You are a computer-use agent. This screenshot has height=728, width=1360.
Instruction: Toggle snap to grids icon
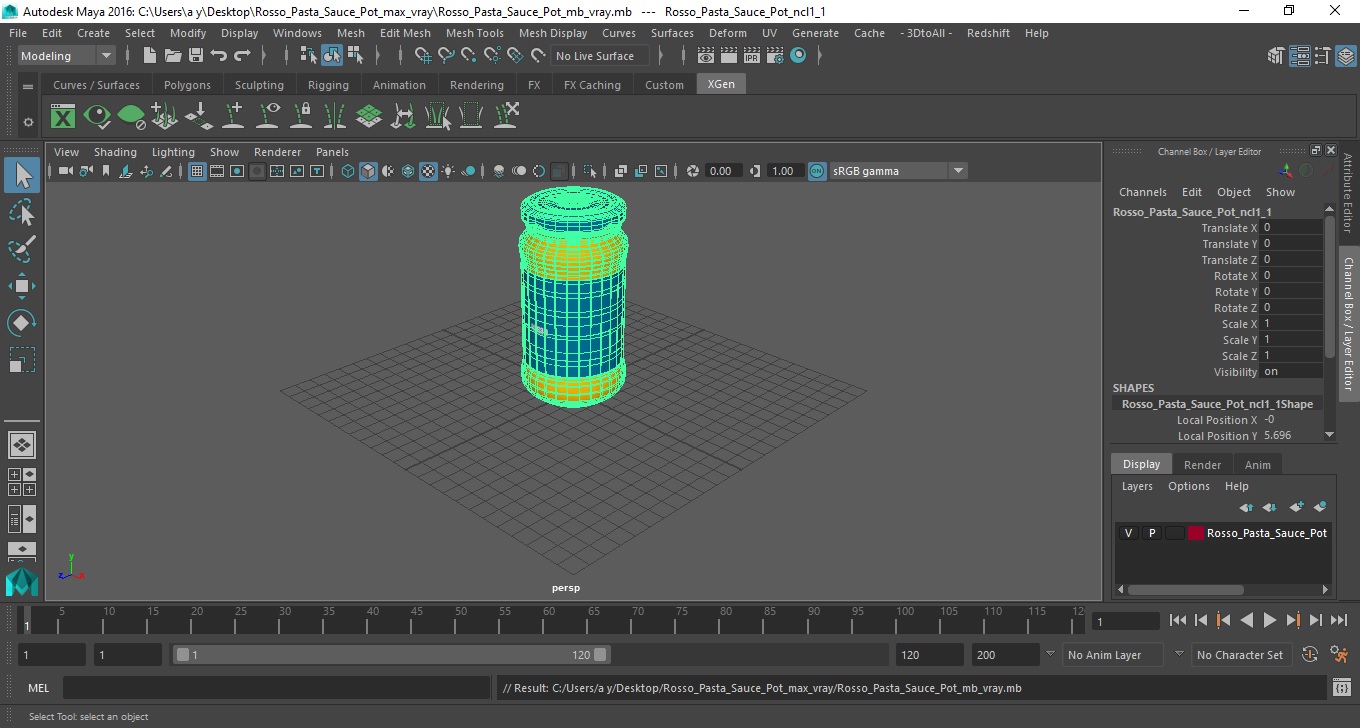[422, 56]
